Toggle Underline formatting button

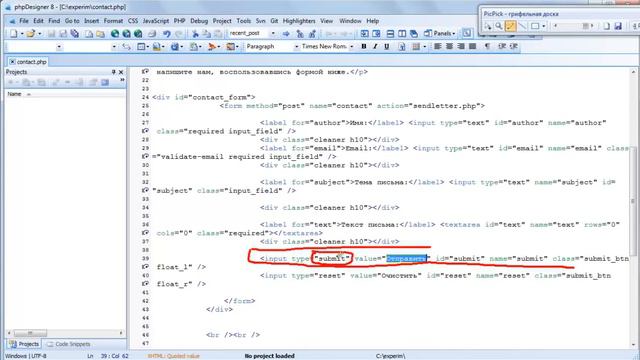[387, 47]
